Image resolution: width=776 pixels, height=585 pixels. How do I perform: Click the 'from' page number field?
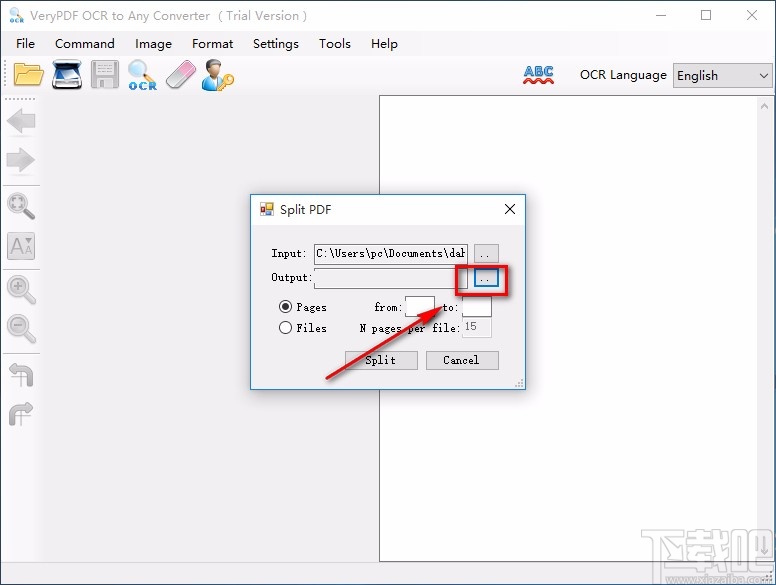coord(420,307)
